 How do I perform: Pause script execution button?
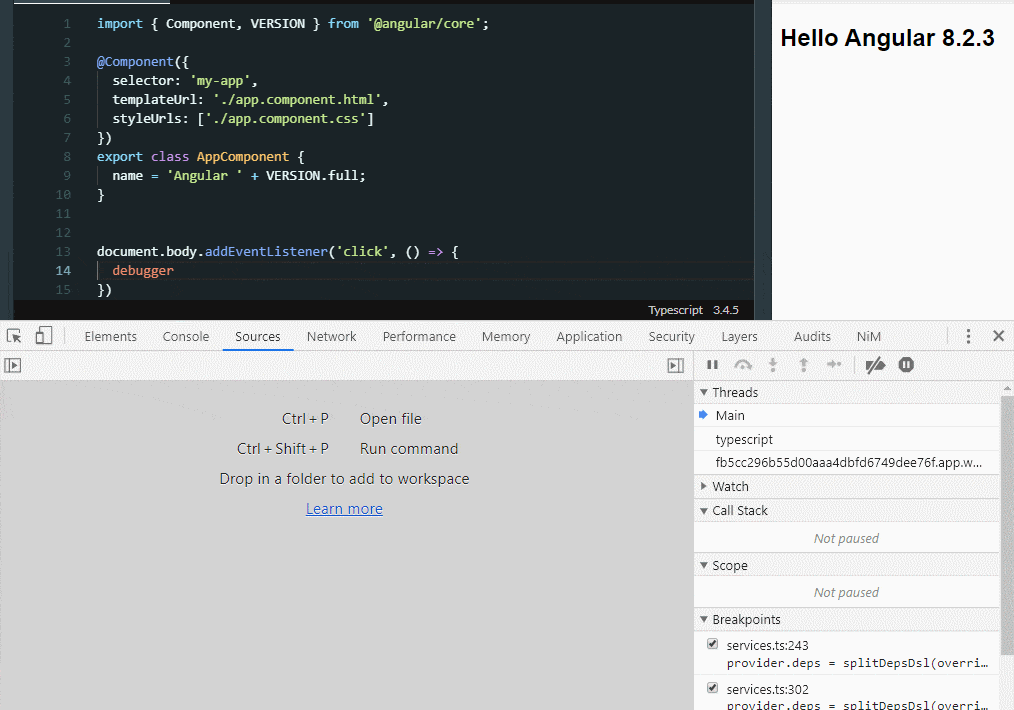pyautogui.click(x=712, y=365)
